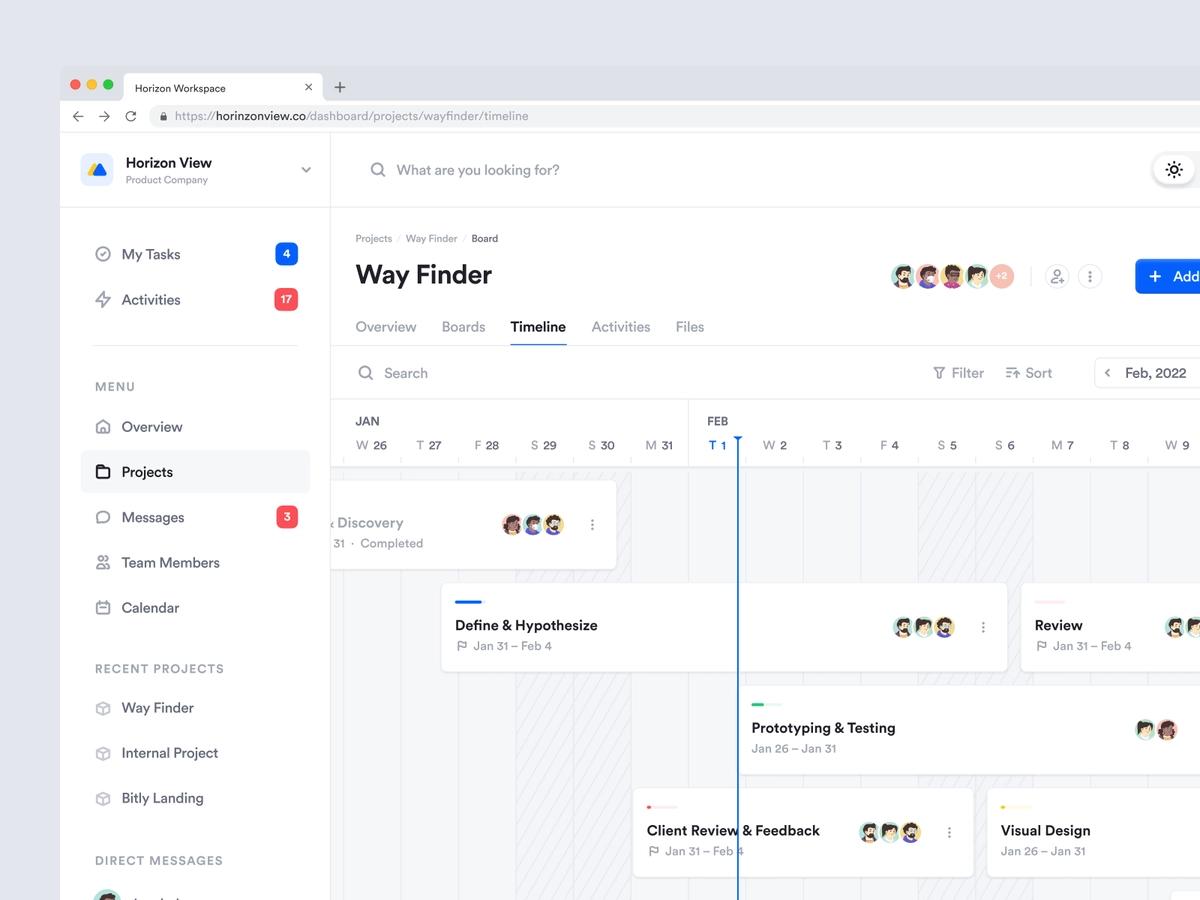Select timeline day T 1
Viewport: 1200px width, 900px height.
[x=717, y=445]
